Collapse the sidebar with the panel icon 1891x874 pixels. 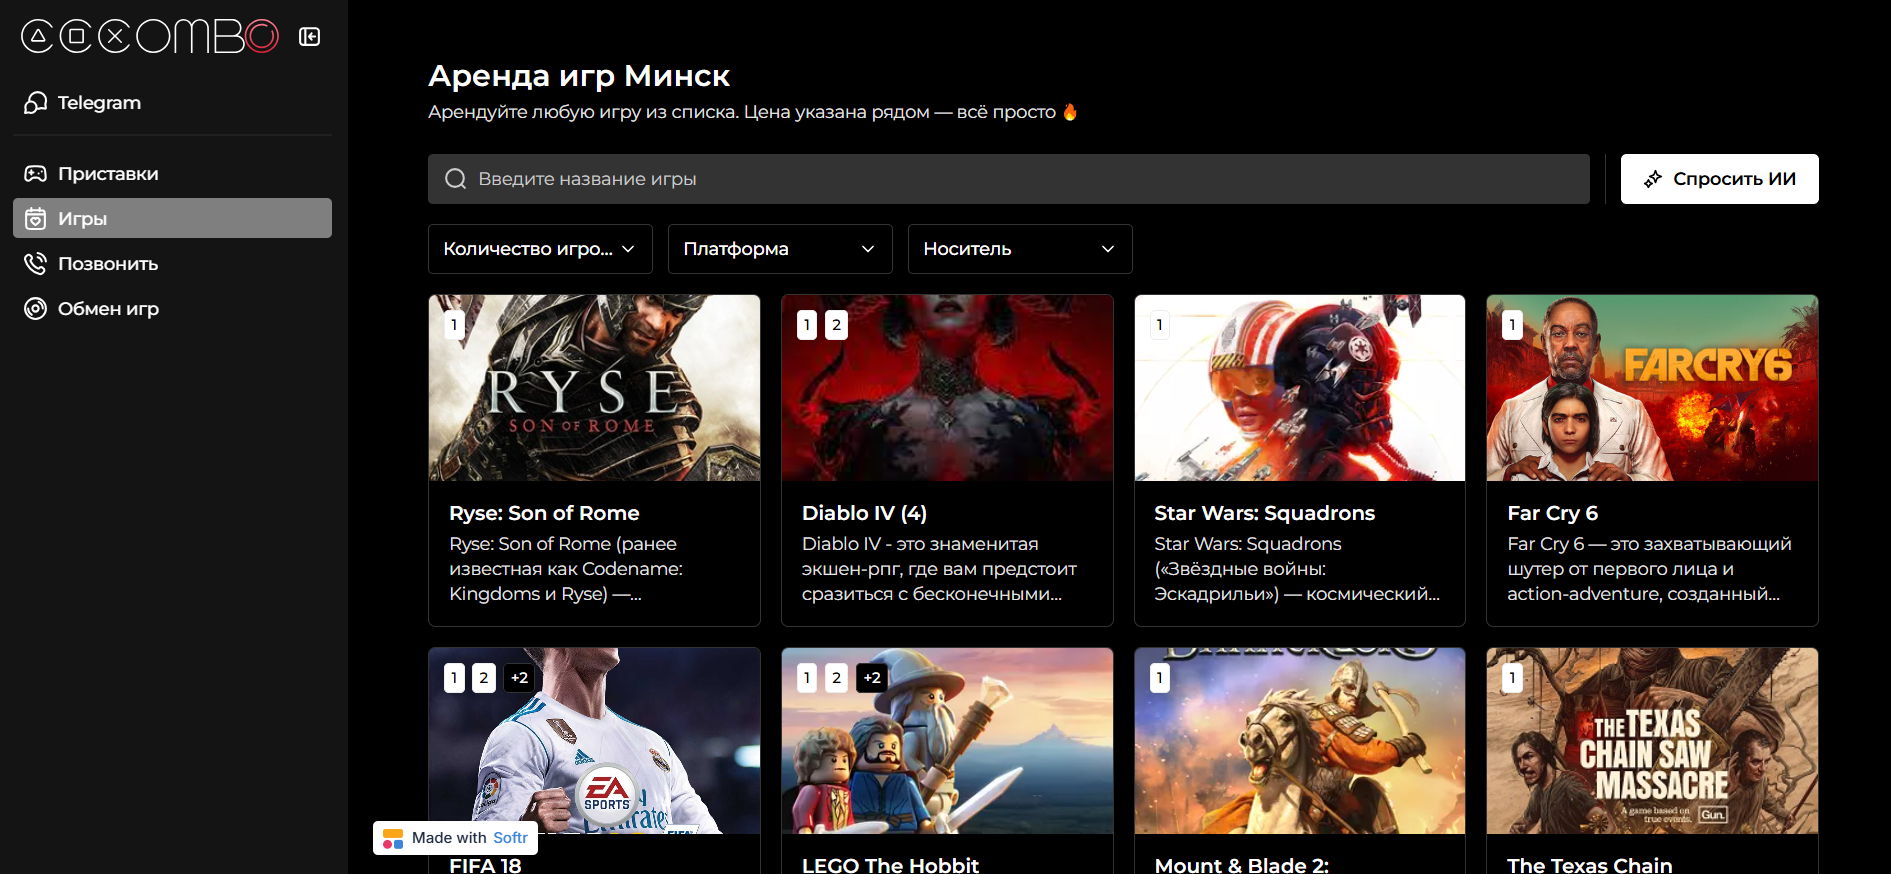coord(310,37)
